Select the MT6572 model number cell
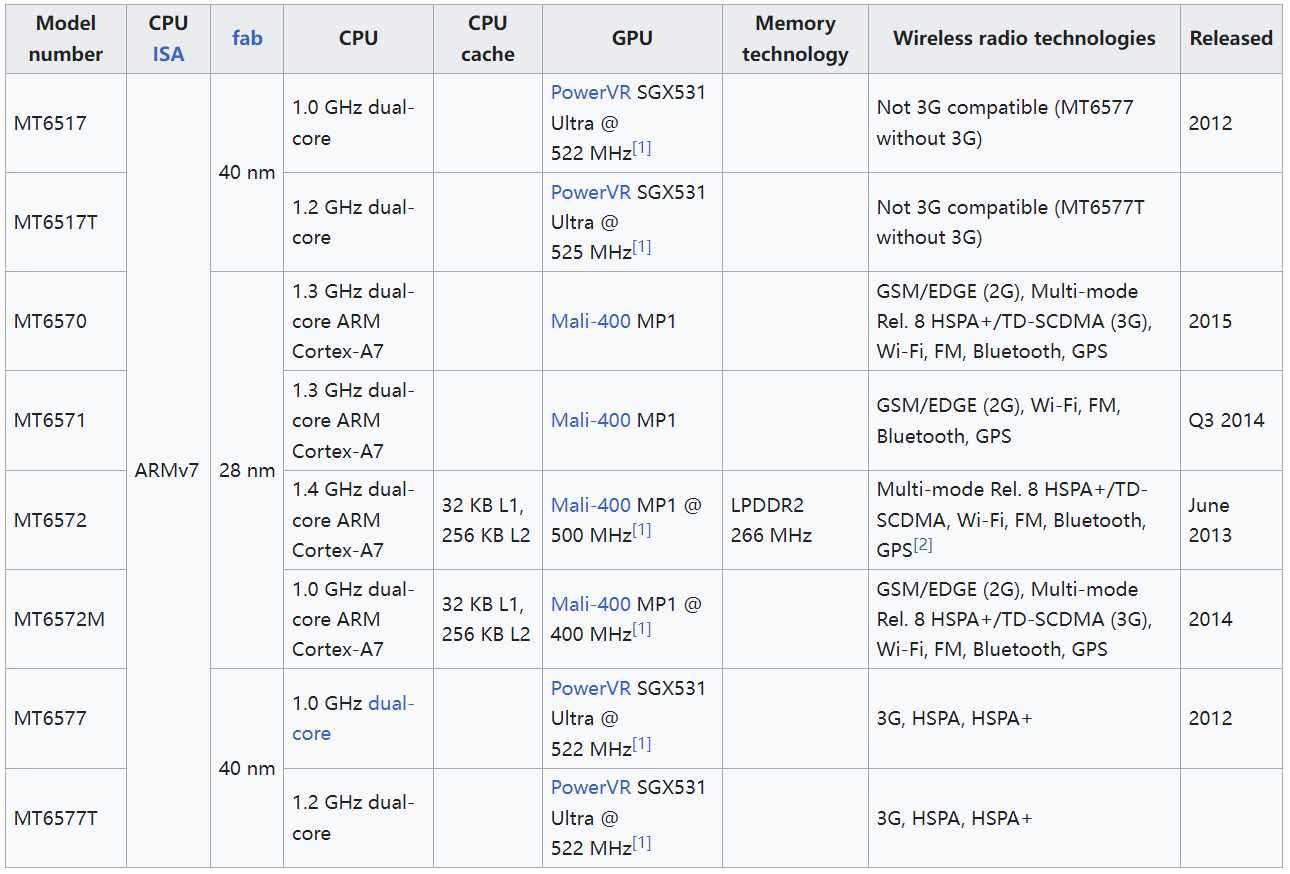 click(66, 520)
